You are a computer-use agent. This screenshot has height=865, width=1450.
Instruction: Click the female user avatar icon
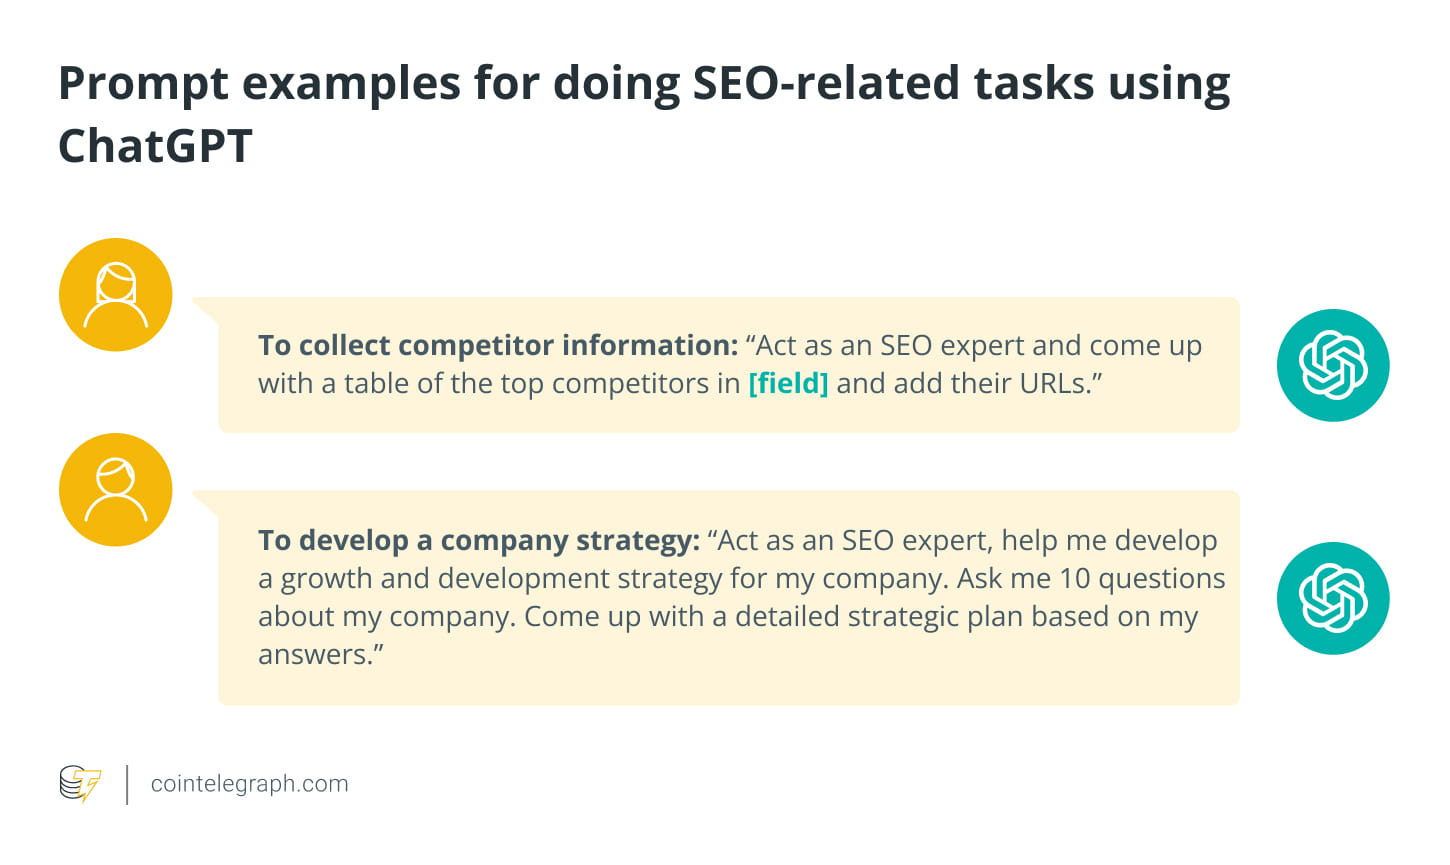click(116, 295)
